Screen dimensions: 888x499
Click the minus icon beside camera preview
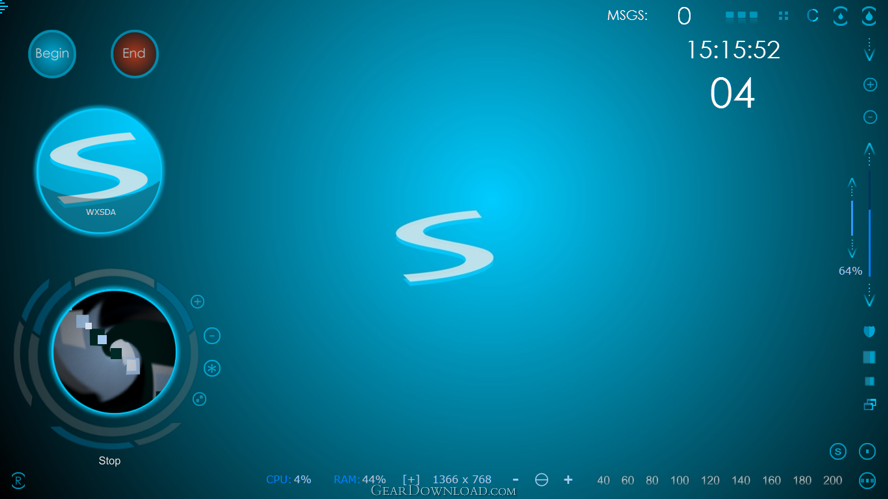[x=212, y=336]
